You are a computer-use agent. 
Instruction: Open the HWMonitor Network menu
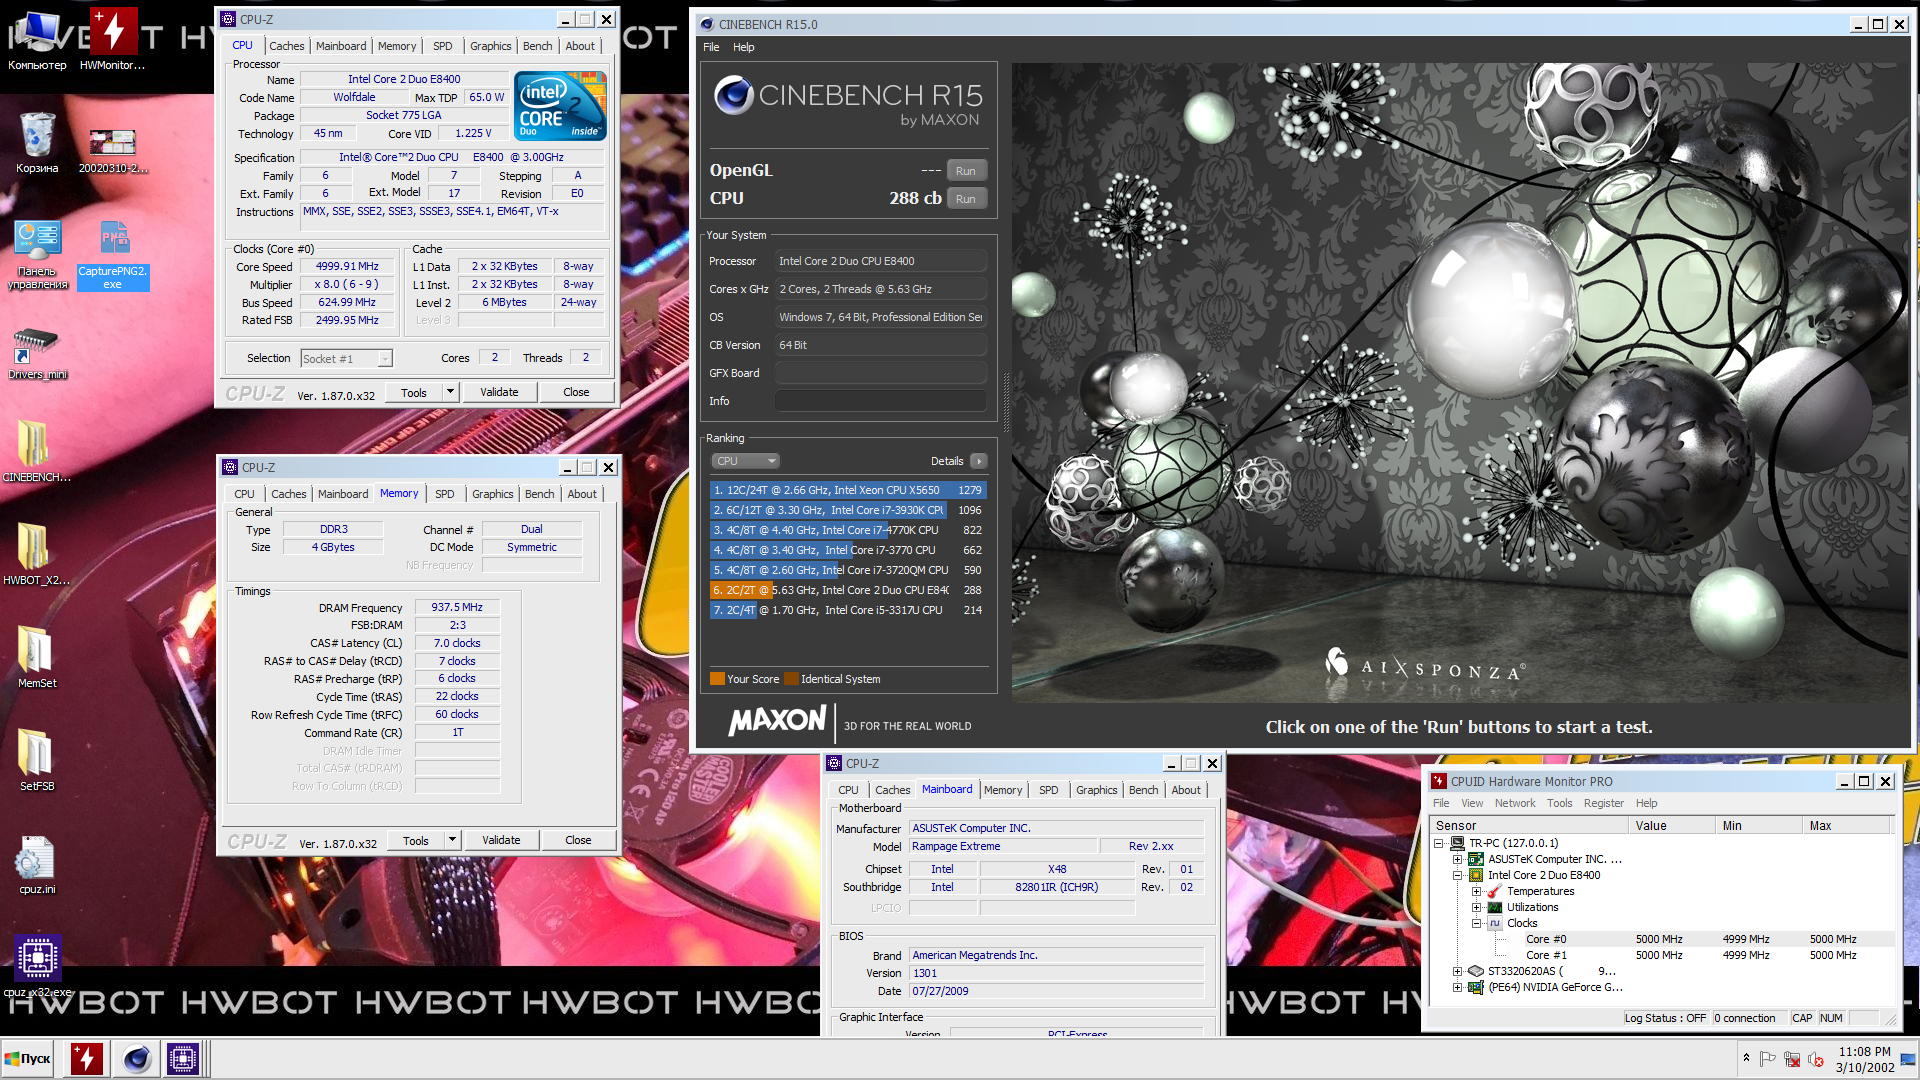(1514, 803)
